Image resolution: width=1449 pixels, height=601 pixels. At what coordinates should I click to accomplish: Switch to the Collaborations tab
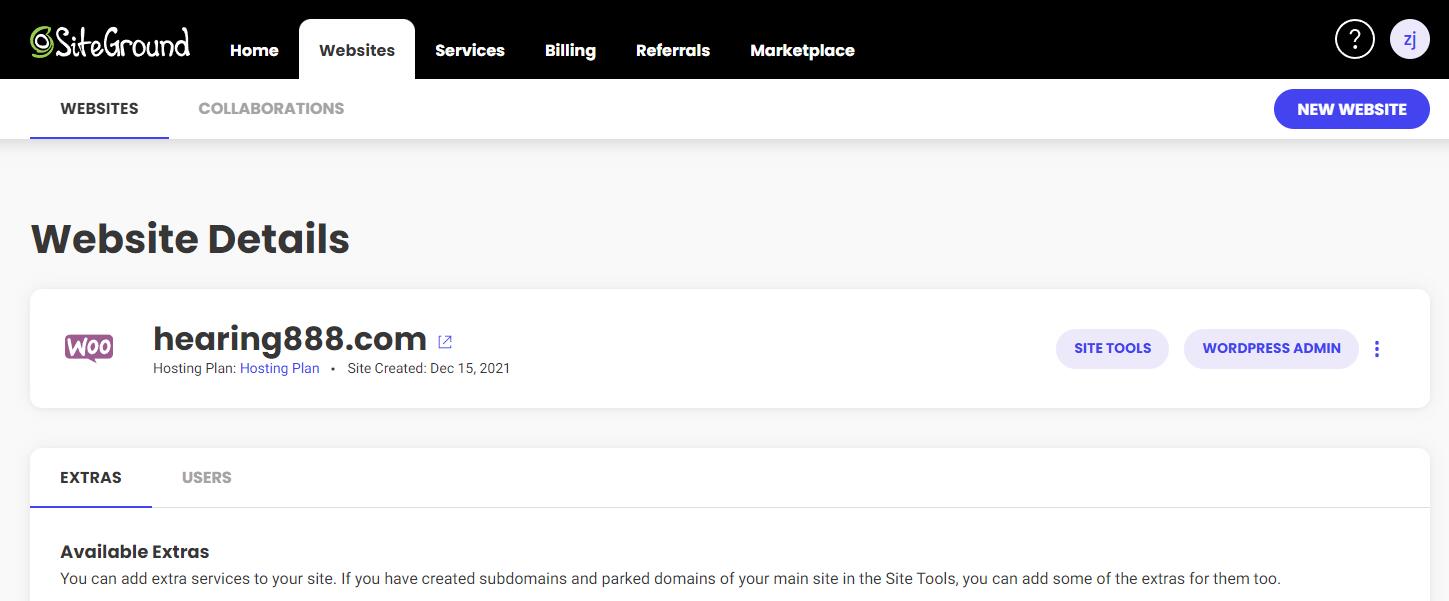[271, 108]
